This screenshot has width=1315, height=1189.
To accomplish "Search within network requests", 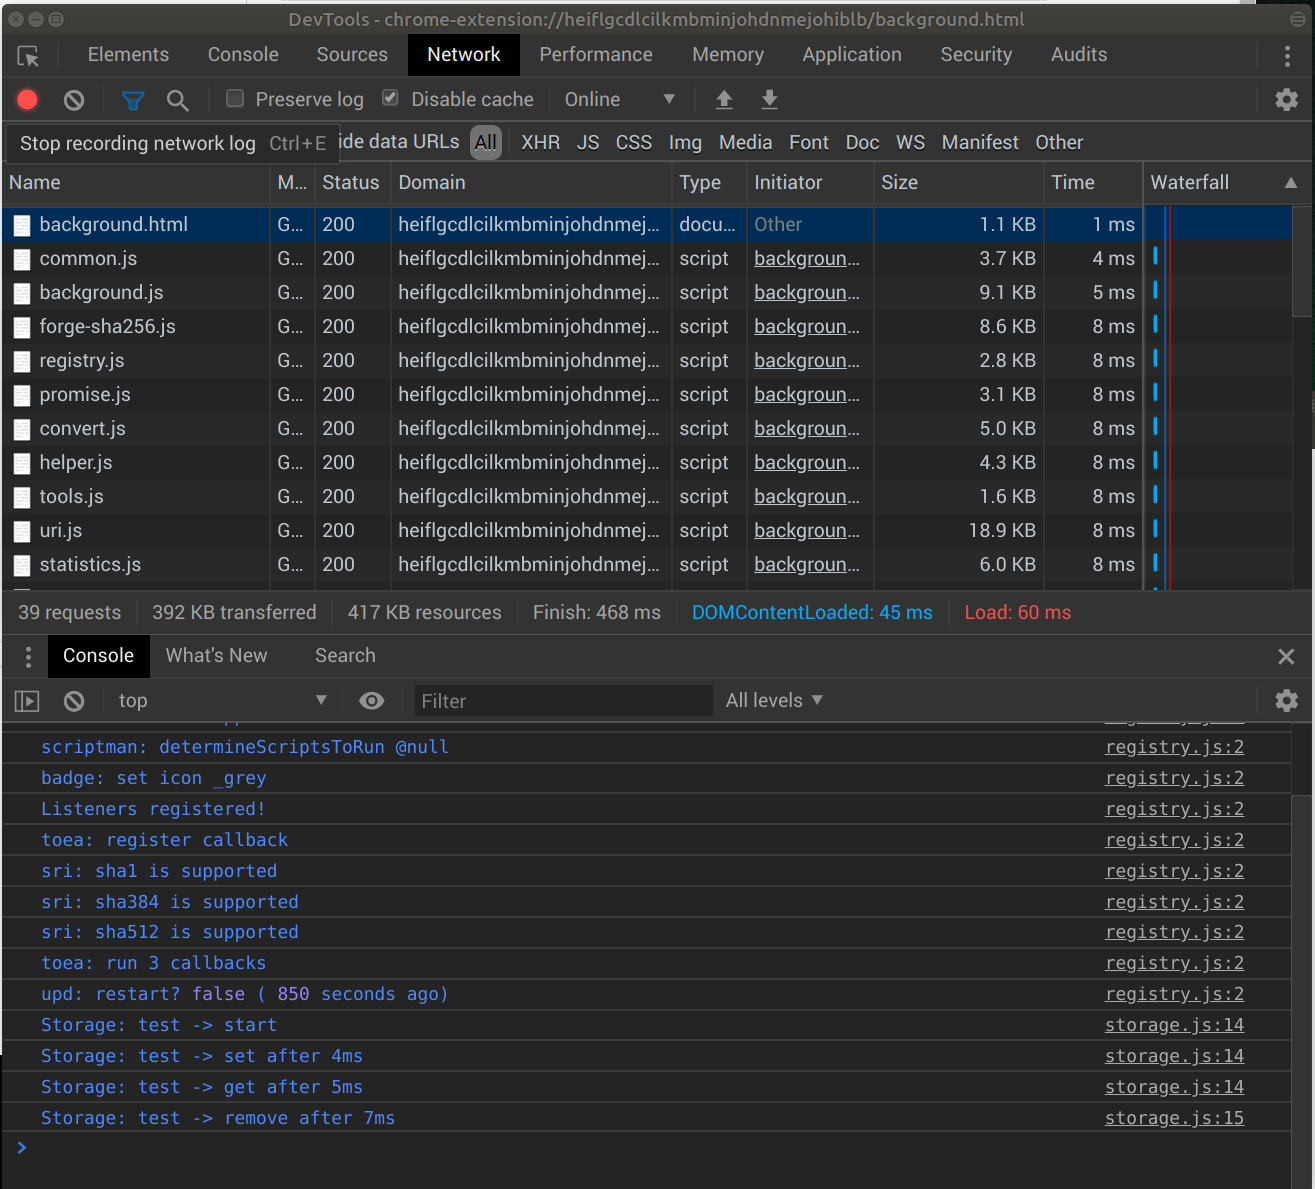I will point(178,99).
